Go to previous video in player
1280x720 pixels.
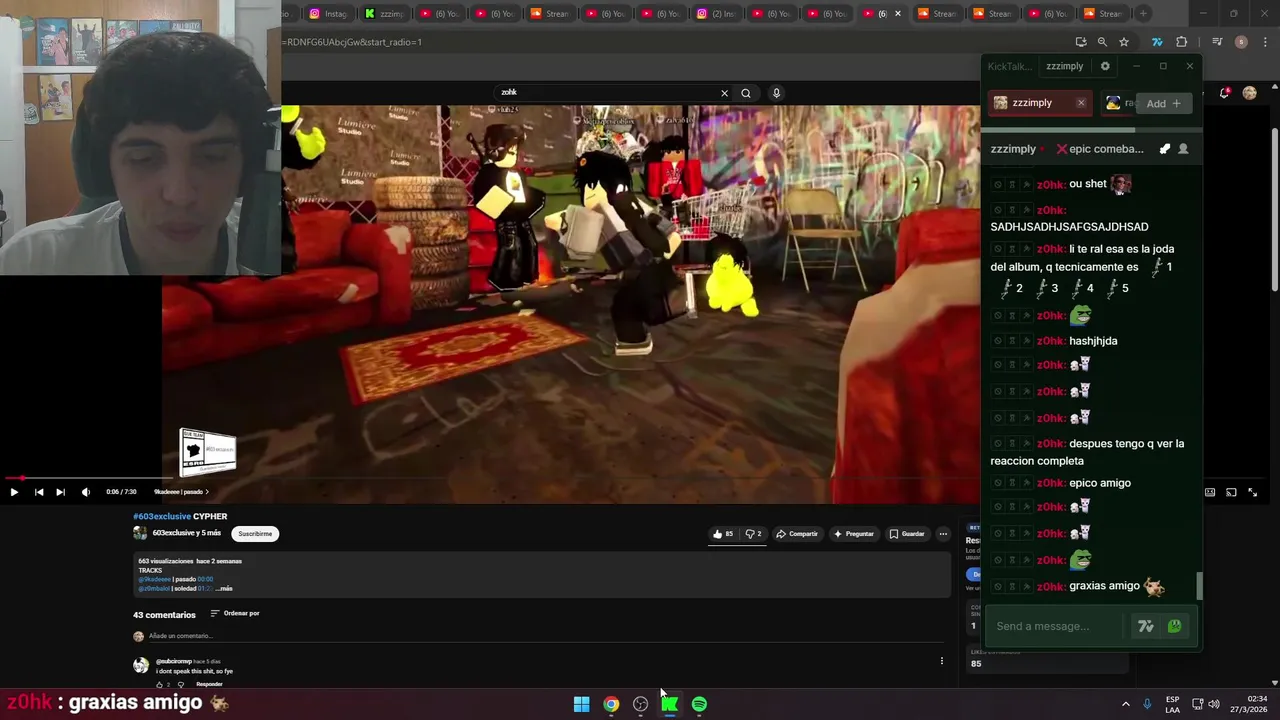click(x=39, y=492)
